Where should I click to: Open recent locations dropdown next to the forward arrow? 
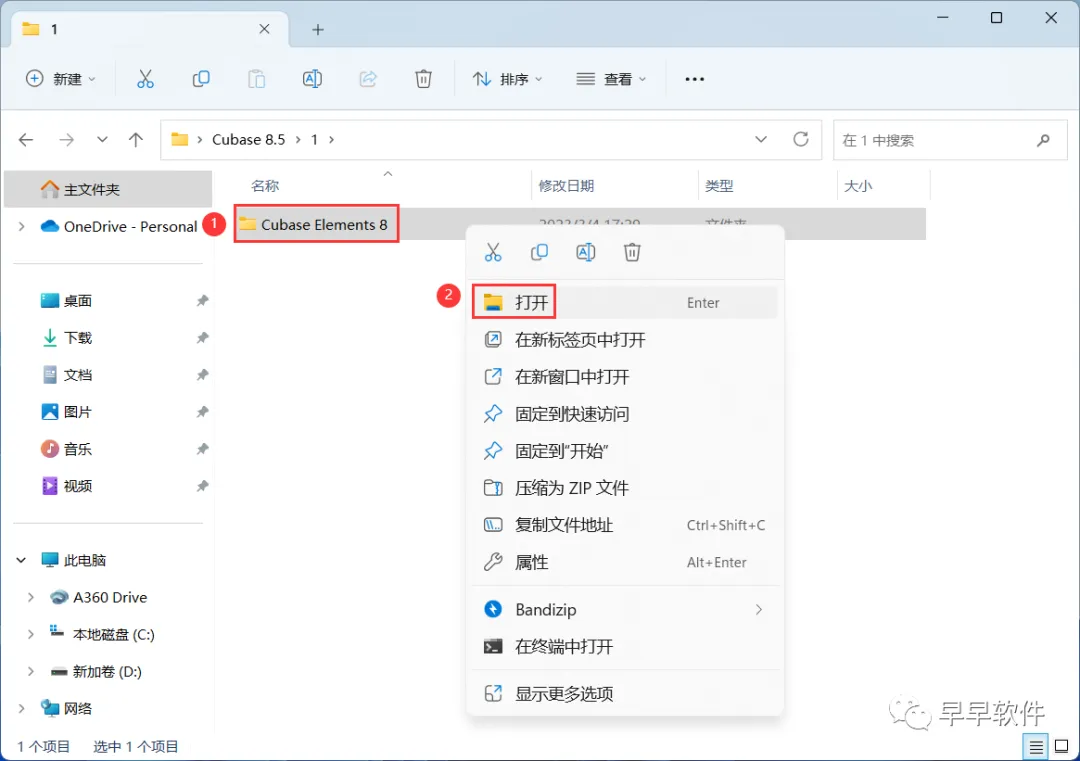pyautogui.click(x=102, y=140)
